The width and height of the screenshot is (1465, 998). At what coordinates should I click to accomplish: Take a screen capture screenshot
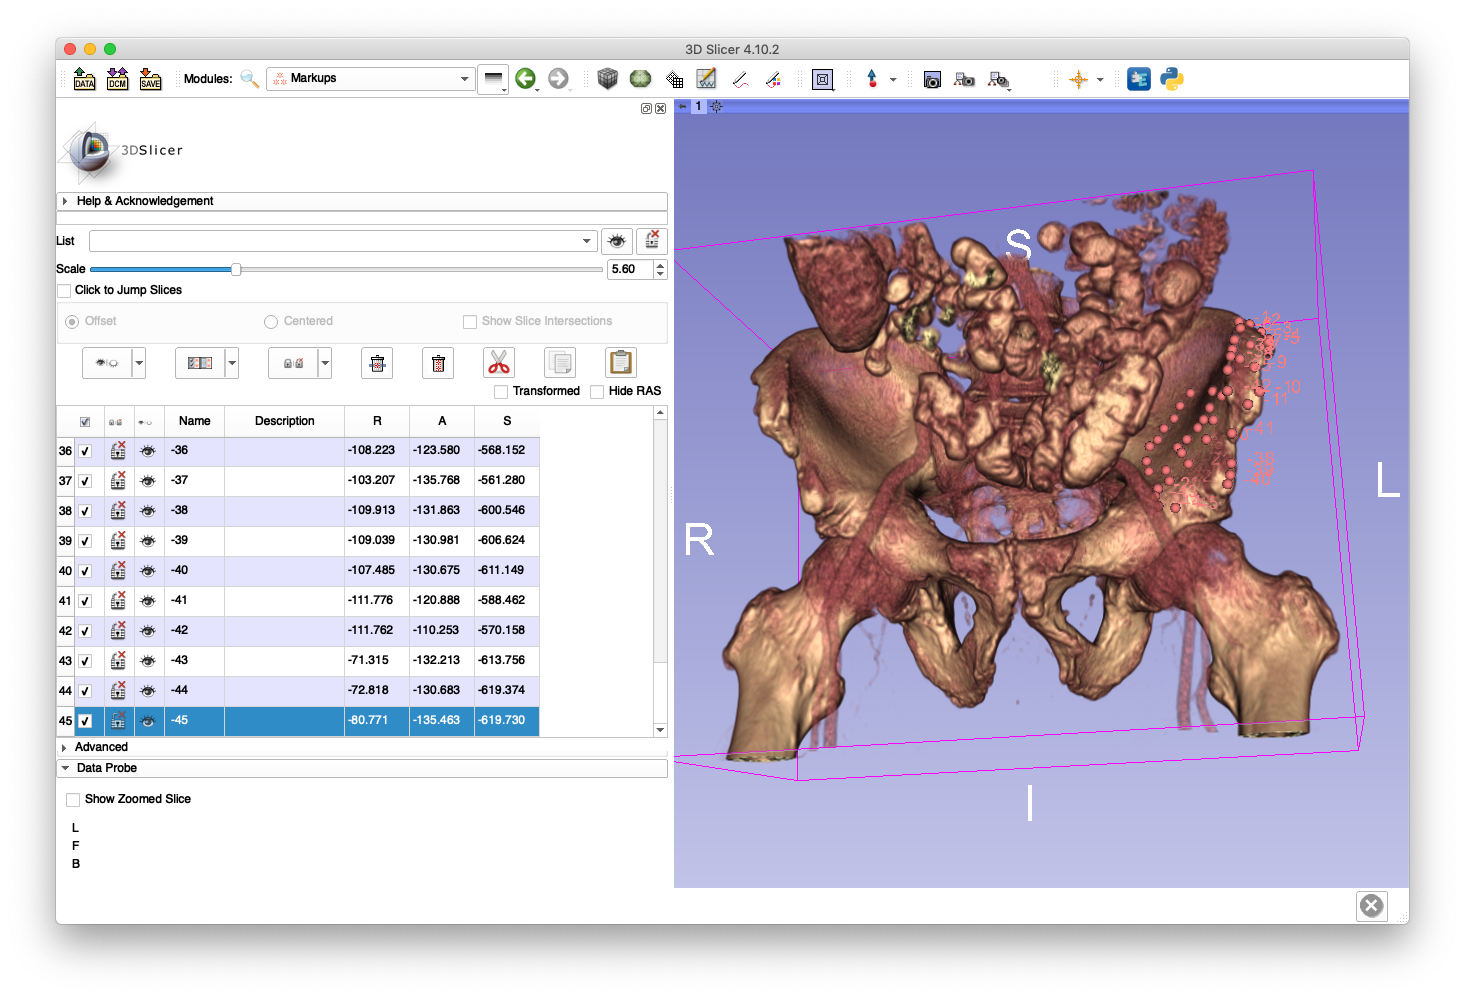931,78
